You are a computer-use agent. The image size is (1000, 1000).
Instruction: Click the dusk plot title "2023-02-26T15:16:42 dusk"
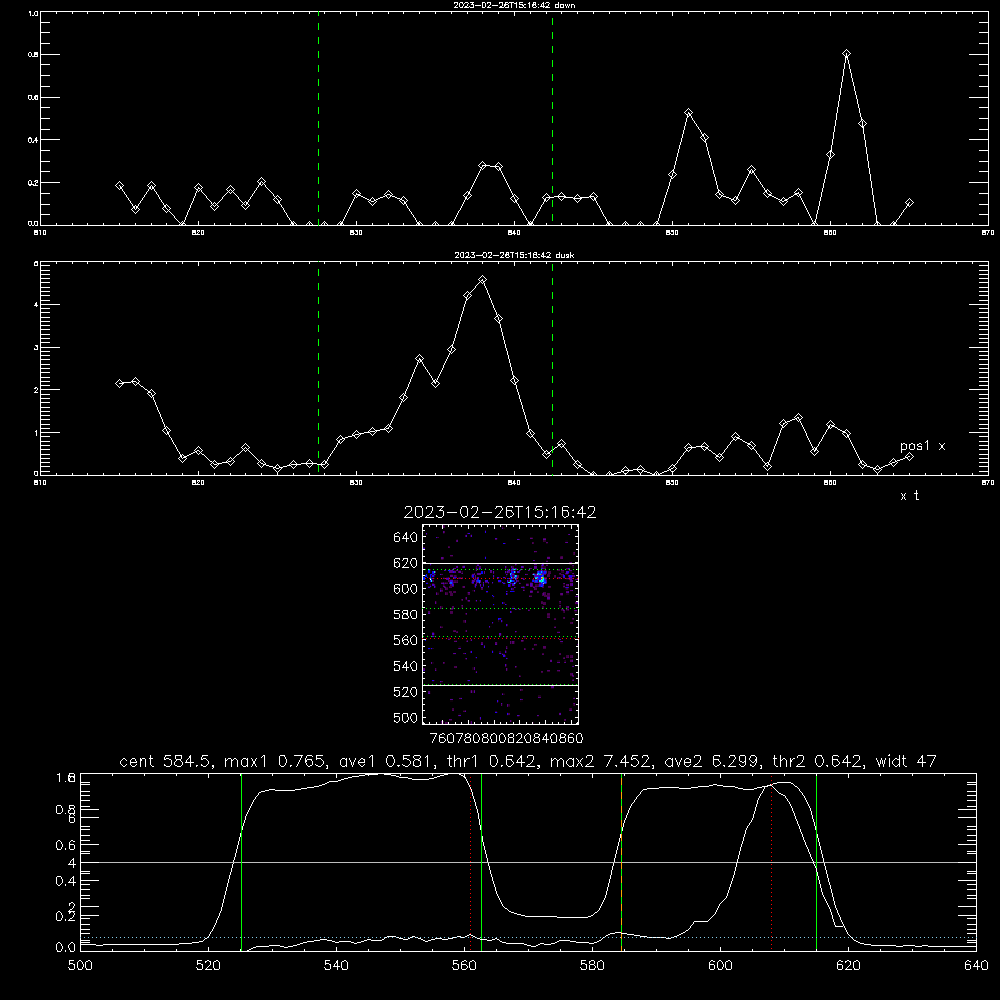point(514,255)
